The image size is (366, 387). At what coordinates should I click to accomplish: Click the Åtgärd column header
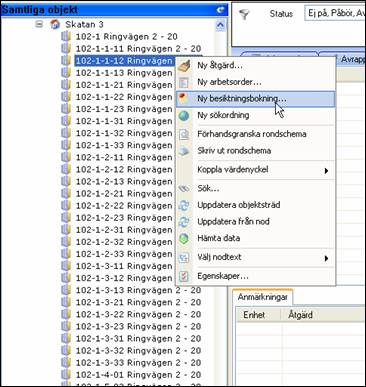coord(300,315)
